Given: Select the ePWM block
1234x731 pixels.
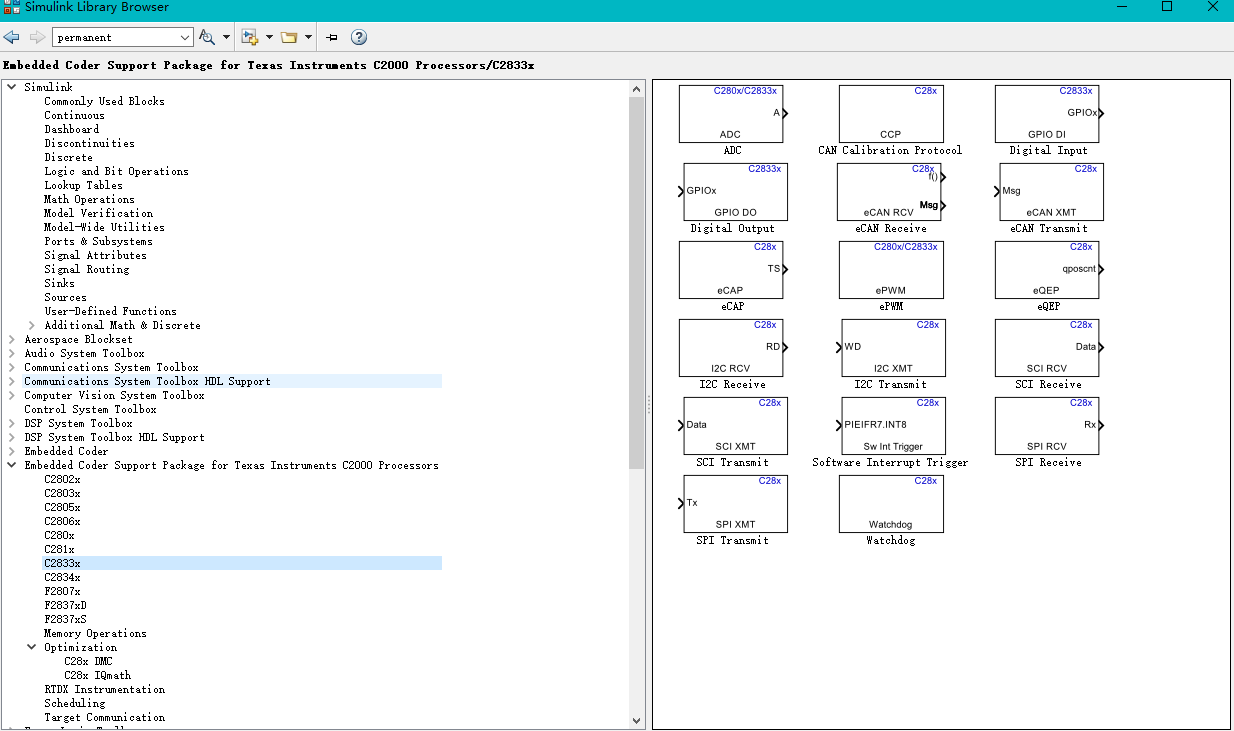Looking at the screenshot, I should [x=890, y=270].
